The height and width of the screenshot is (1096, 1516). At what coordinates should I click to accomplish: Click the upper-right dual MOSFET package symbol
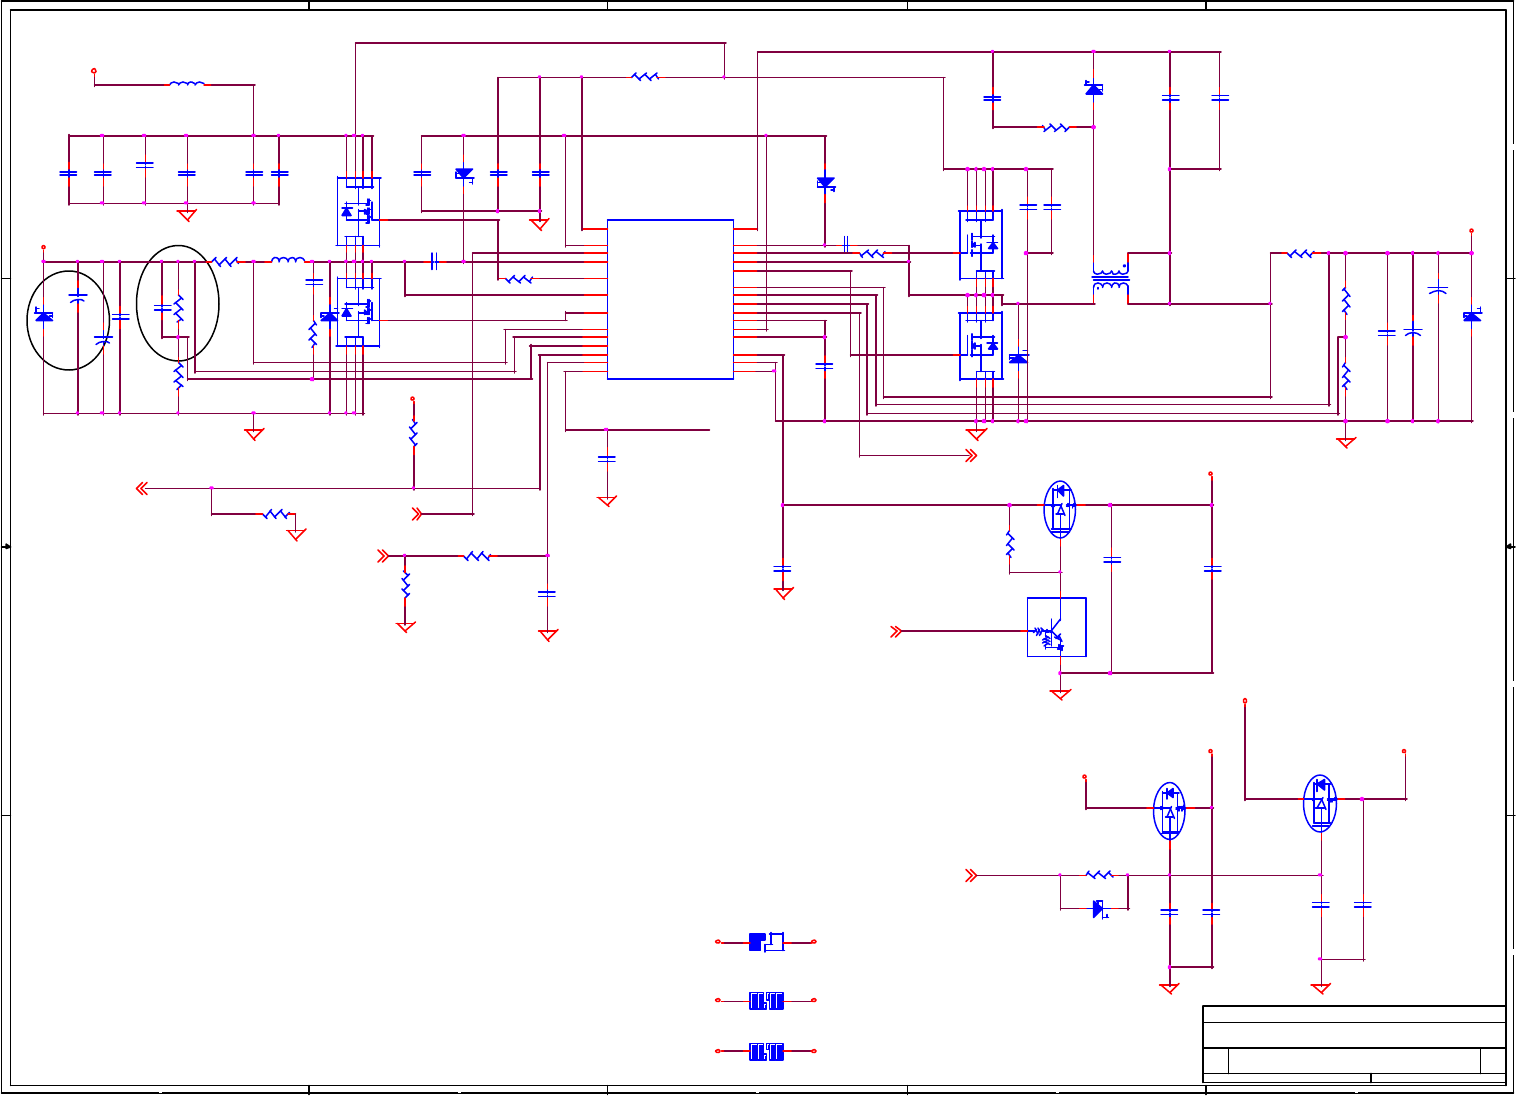click(981, 244)
